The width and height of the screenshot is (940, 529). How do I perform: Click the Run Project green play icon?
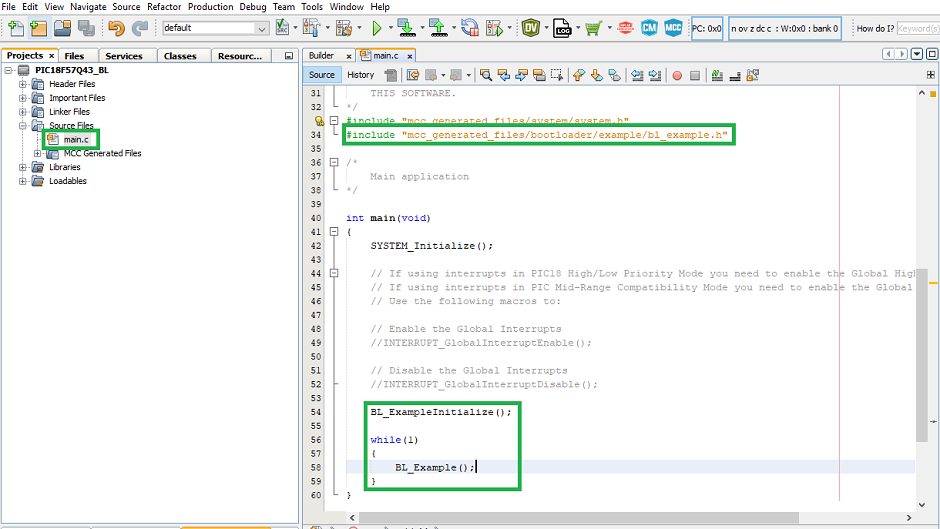[x=377, y=28]
